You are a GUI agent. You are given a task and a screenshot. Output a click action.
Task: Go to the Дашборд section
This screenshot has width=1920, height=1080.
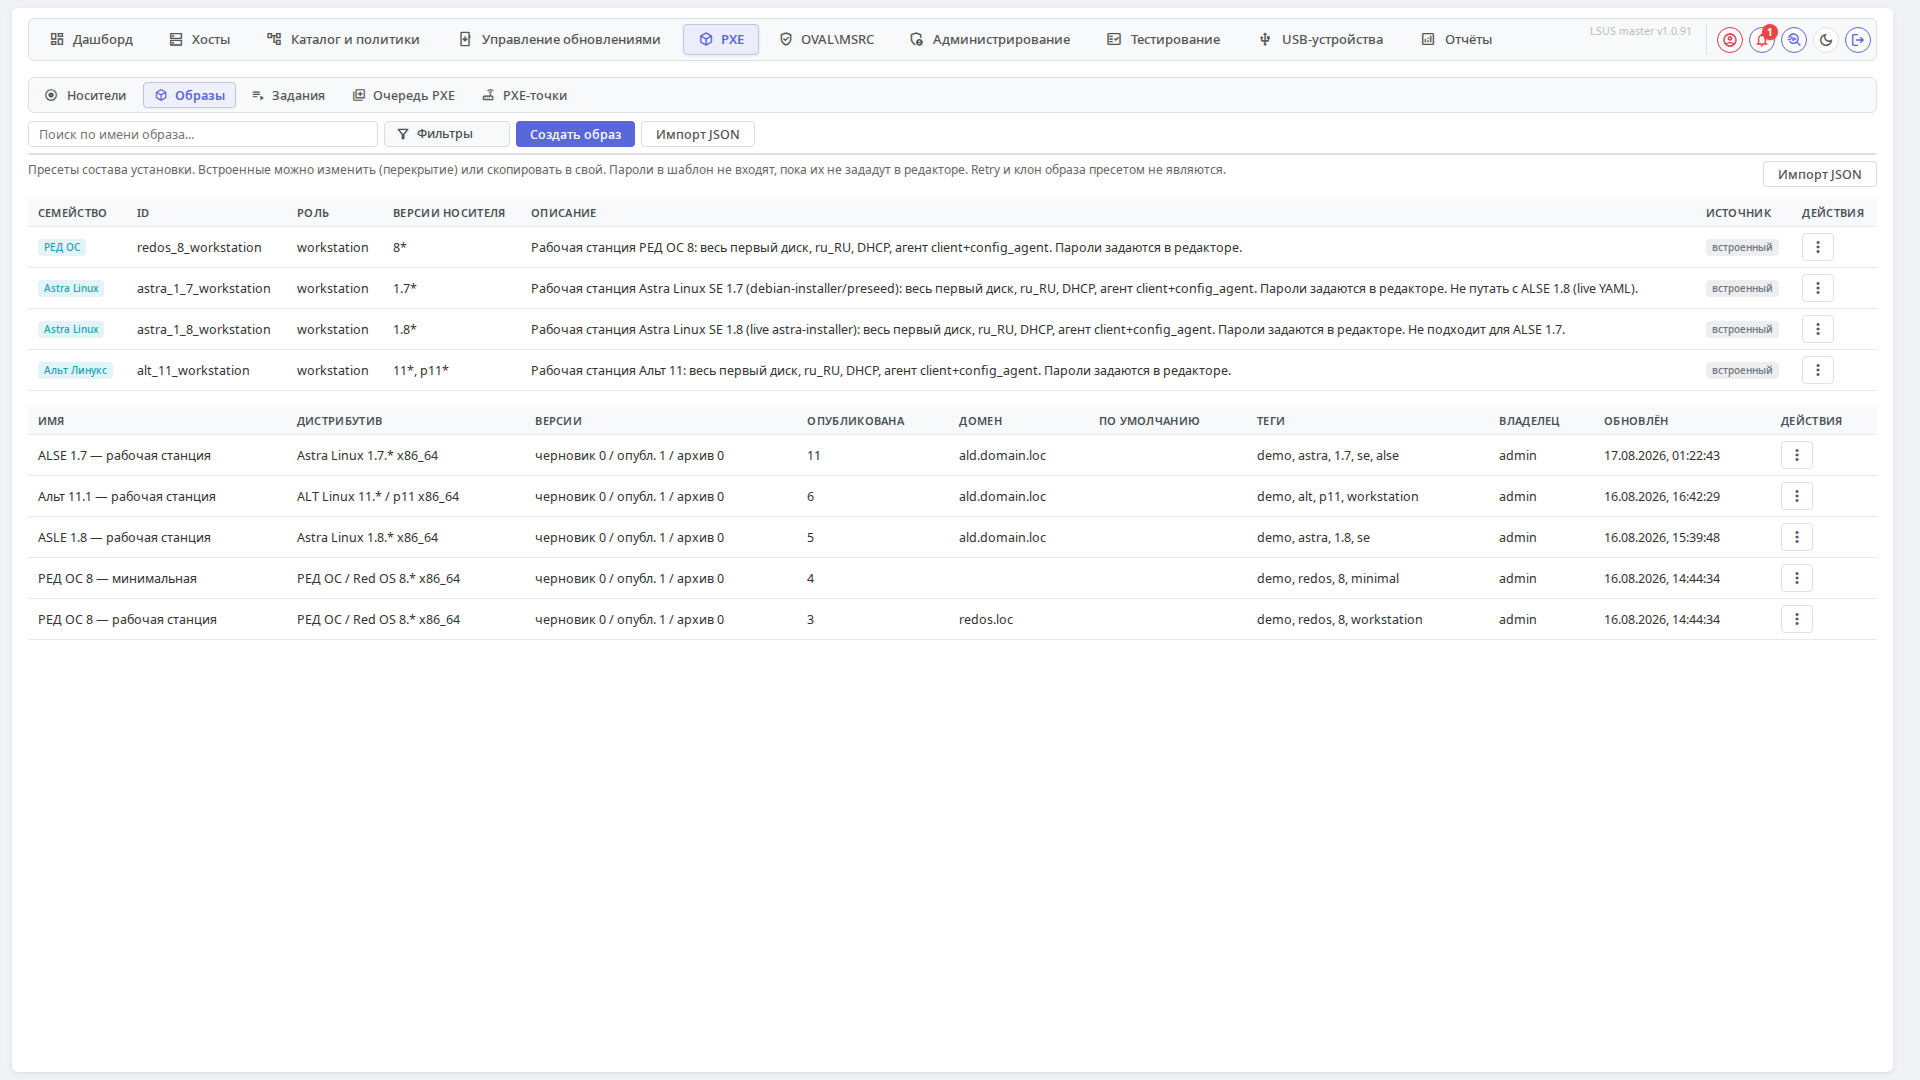click(x=91, y=40)
